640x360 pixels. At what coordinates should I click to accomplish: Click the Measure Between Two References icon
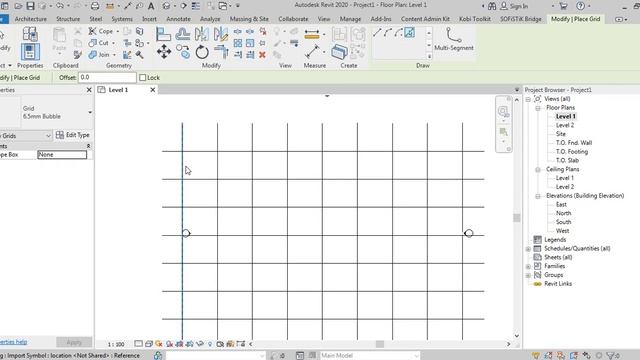(312, 52)
